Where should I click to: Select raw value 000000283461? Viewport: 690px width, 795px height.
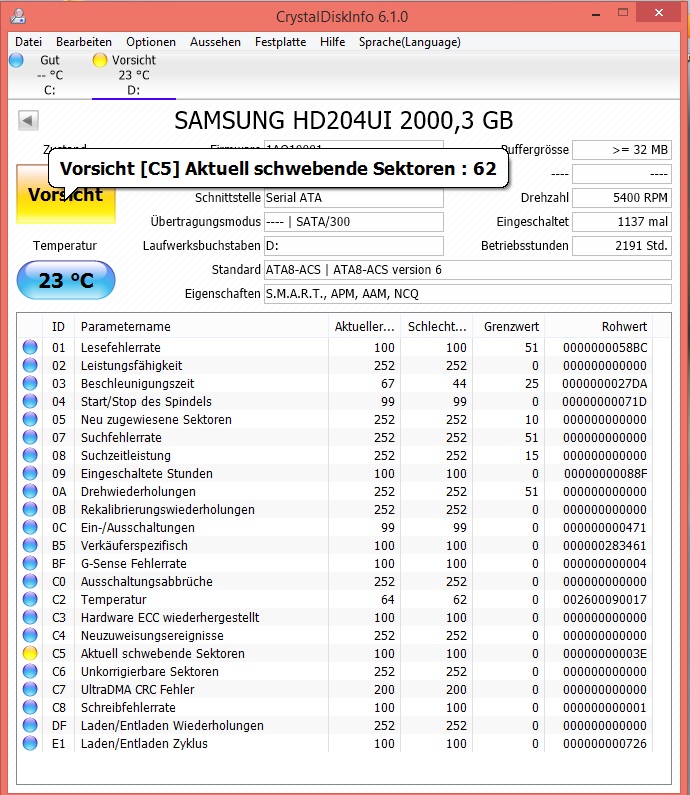click(x=605, y=546)
